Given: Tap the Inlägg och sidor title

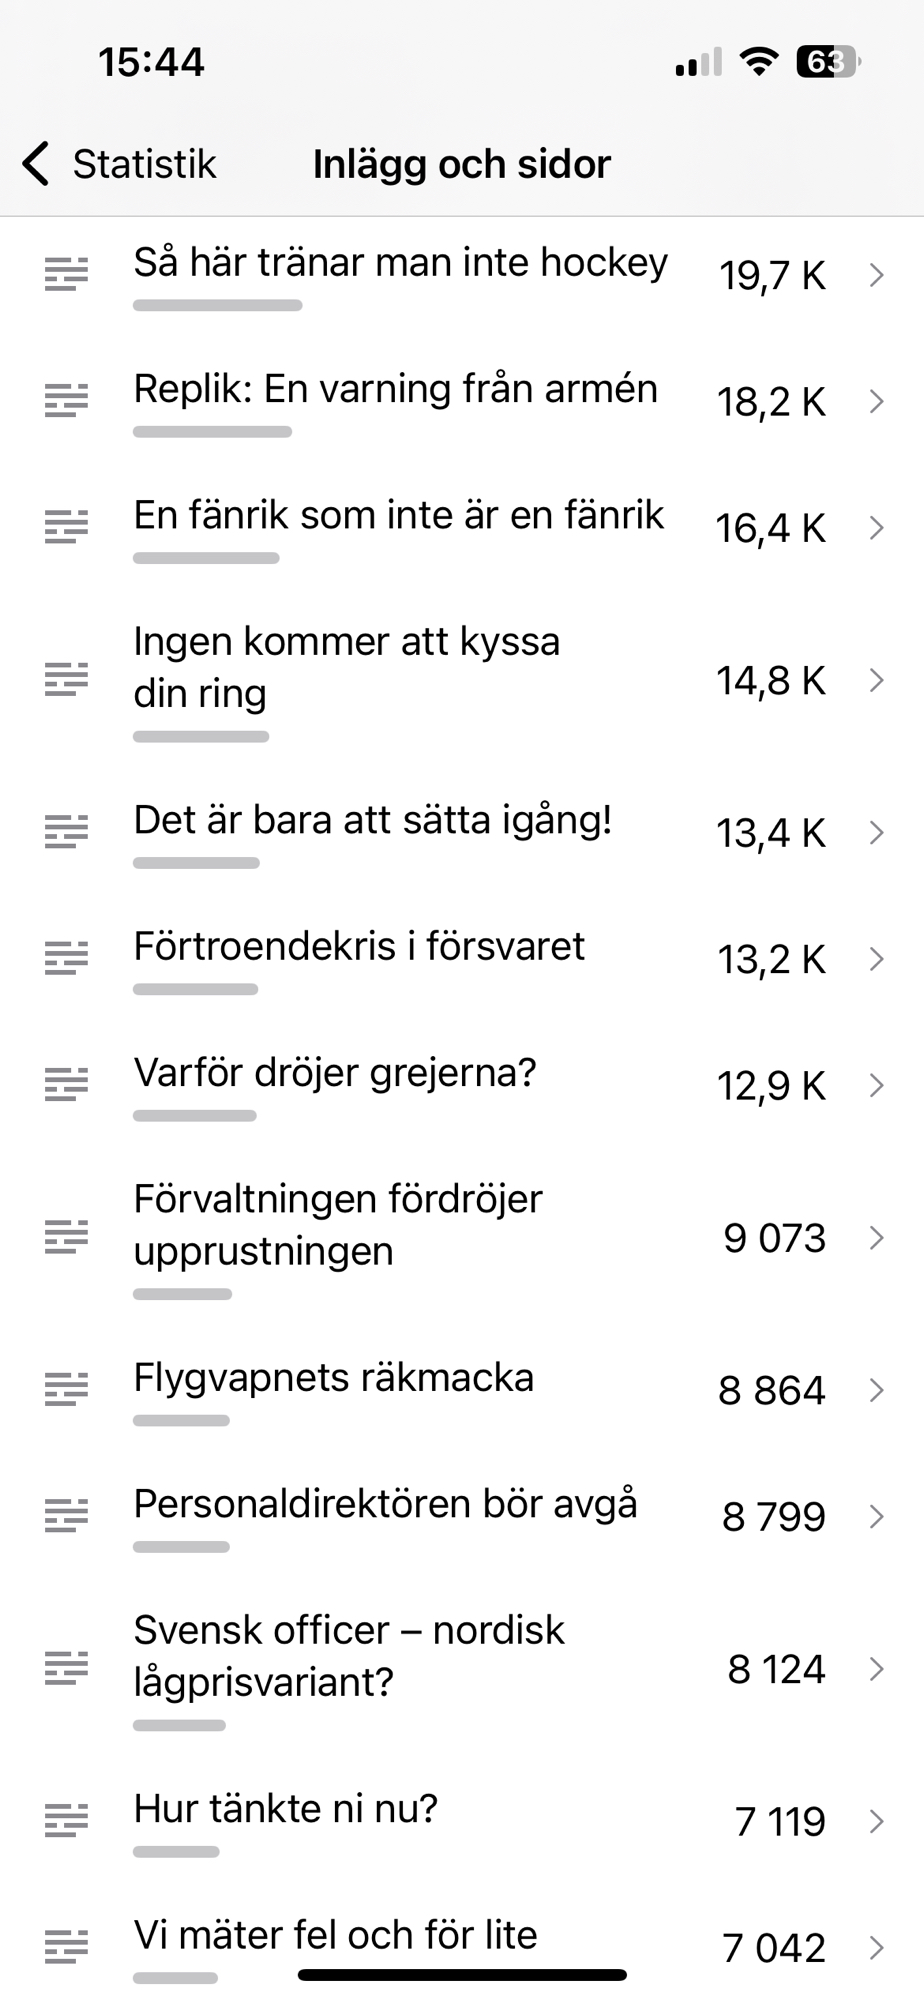Looking at the screenshot, I should click(461, 164).
